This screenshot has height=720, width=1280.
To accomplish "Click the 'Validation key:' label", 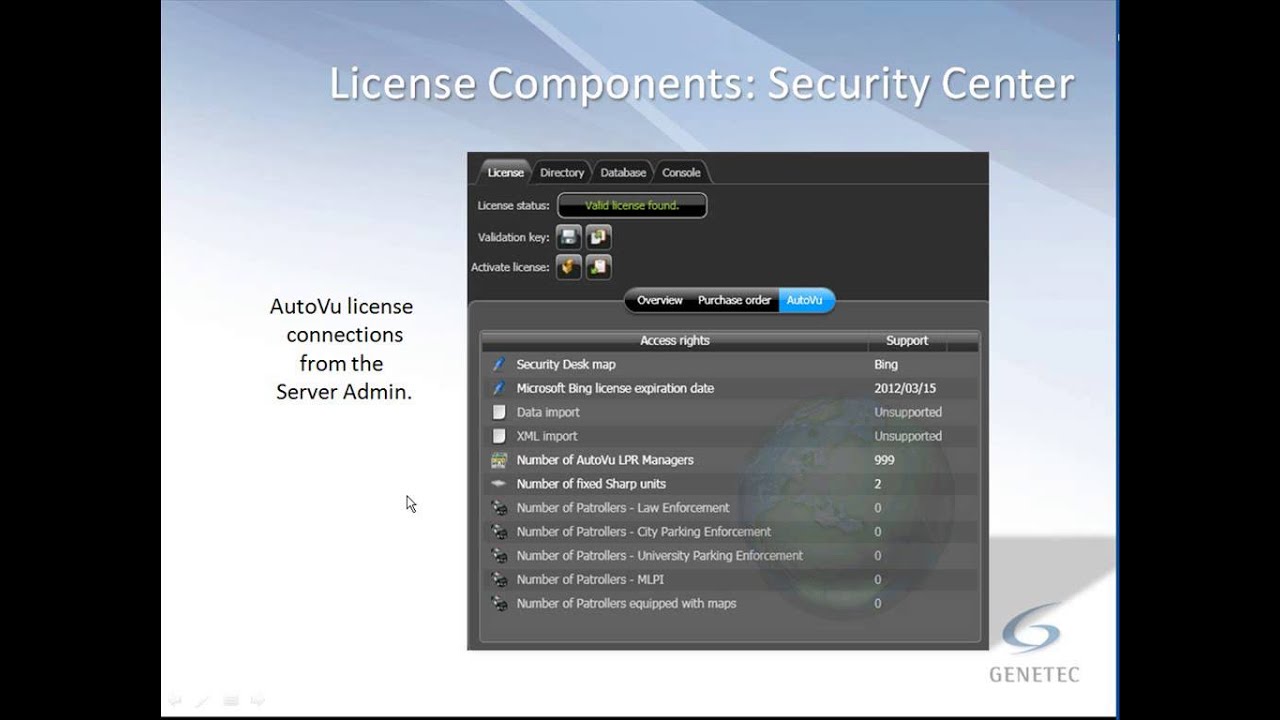I will pyautogui.click(x=513, y=237).
